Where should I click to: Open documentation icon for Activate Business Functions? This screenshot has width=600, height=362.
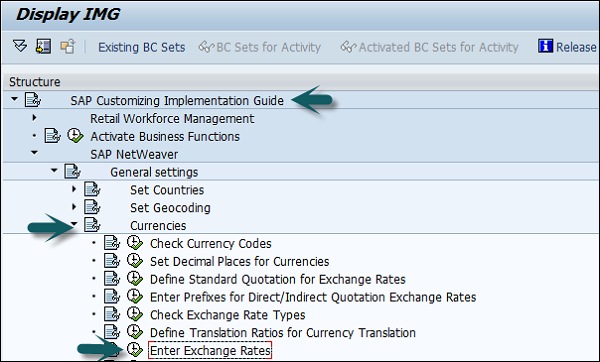click(x=52, y=136)
